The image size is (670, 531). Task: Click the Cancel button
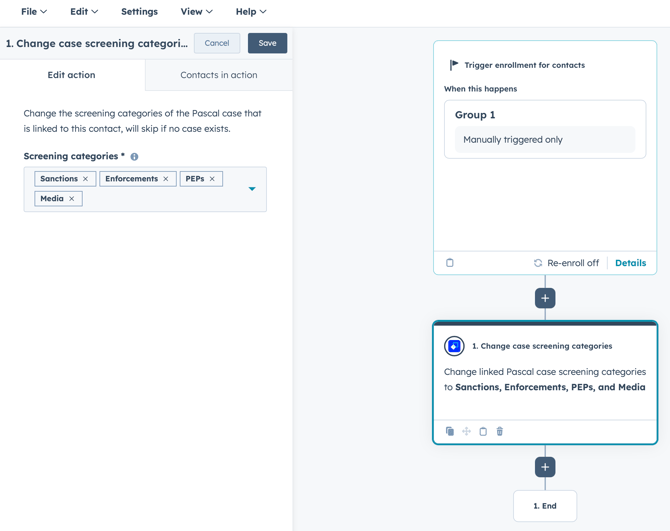pos(217,43)
